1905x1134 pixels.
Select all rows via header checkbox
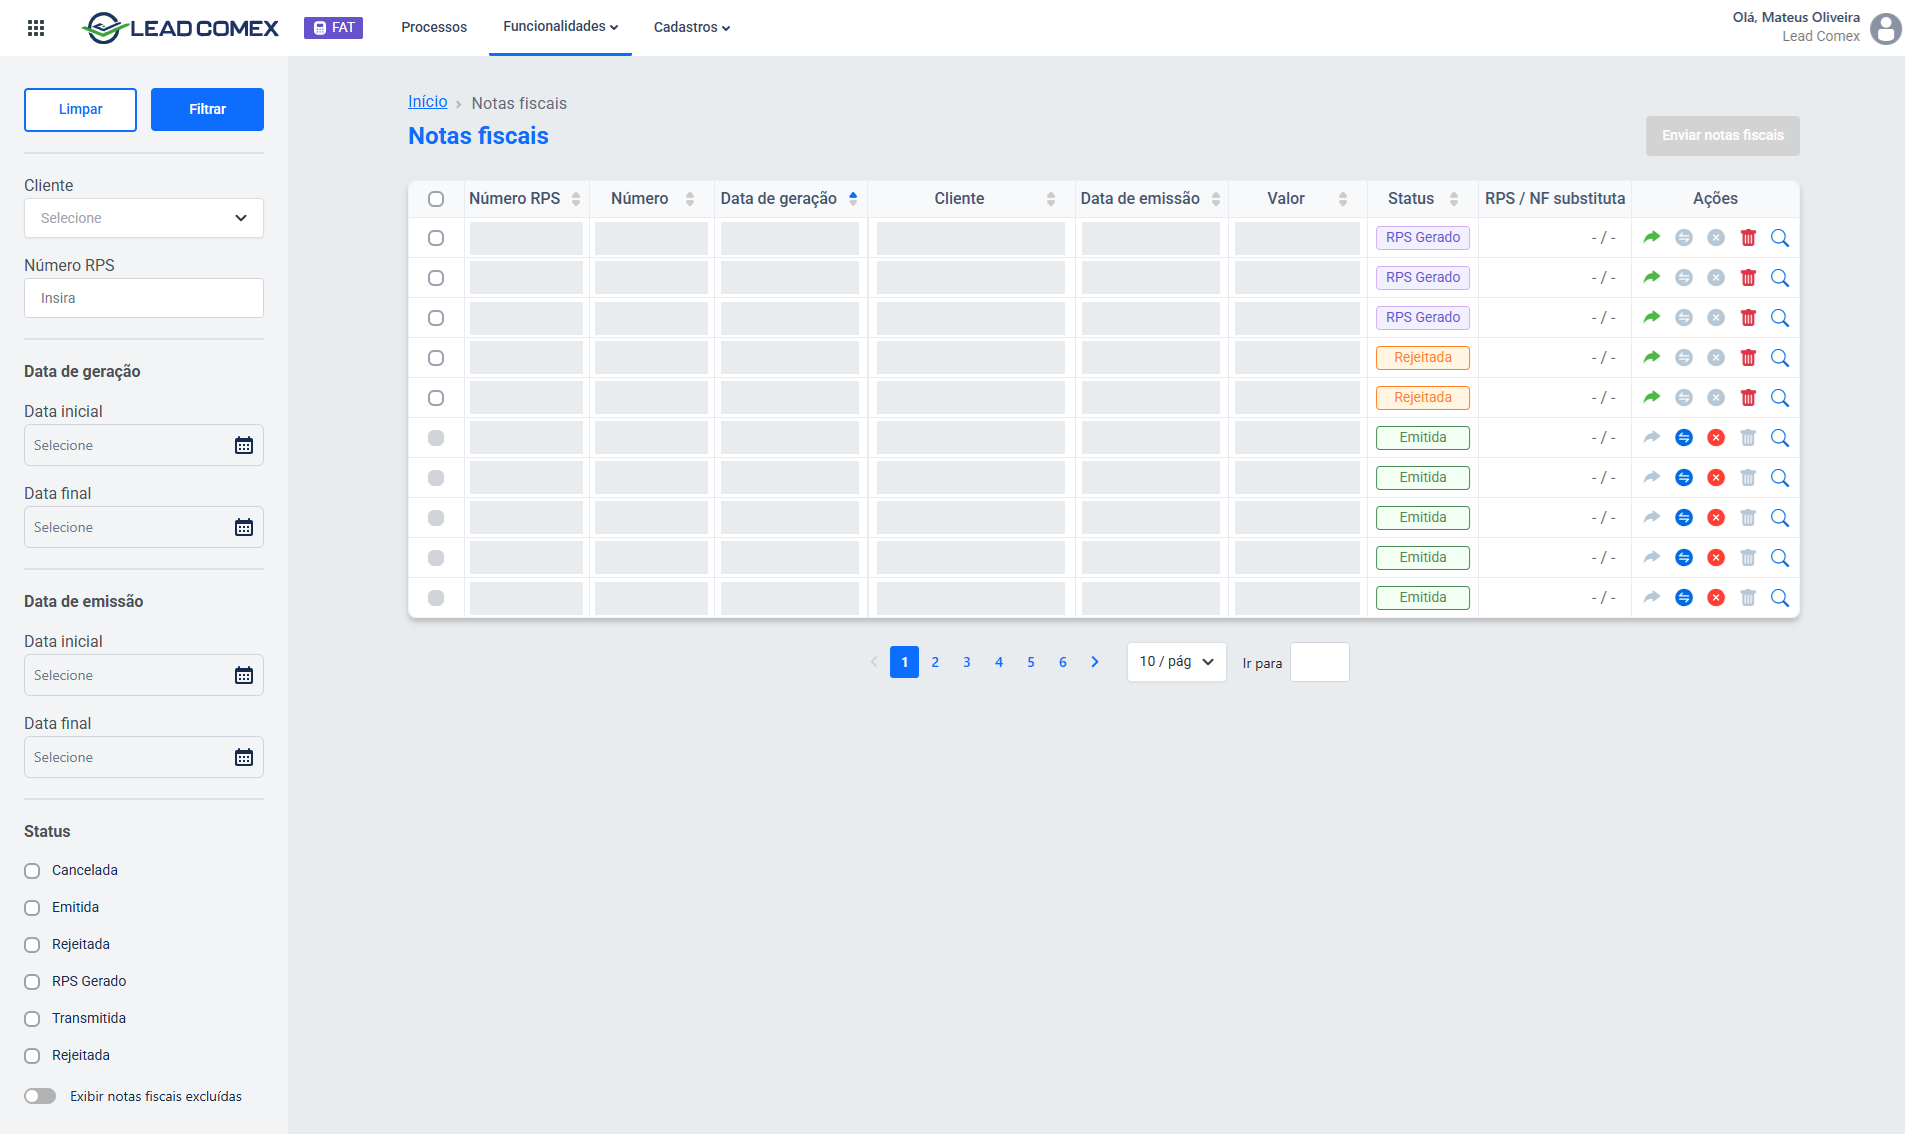click(x=436, y=199)
